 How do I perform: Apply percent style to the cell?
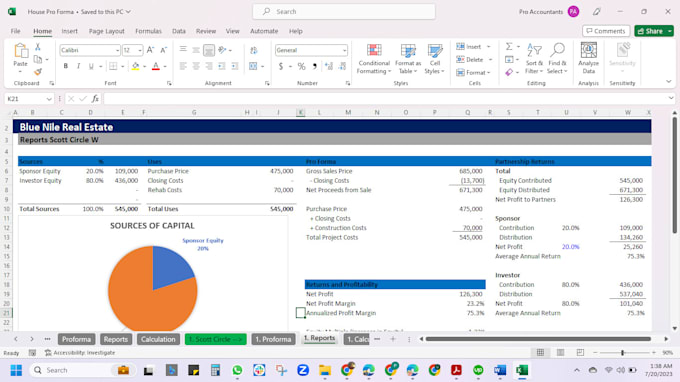coord(301,66)
